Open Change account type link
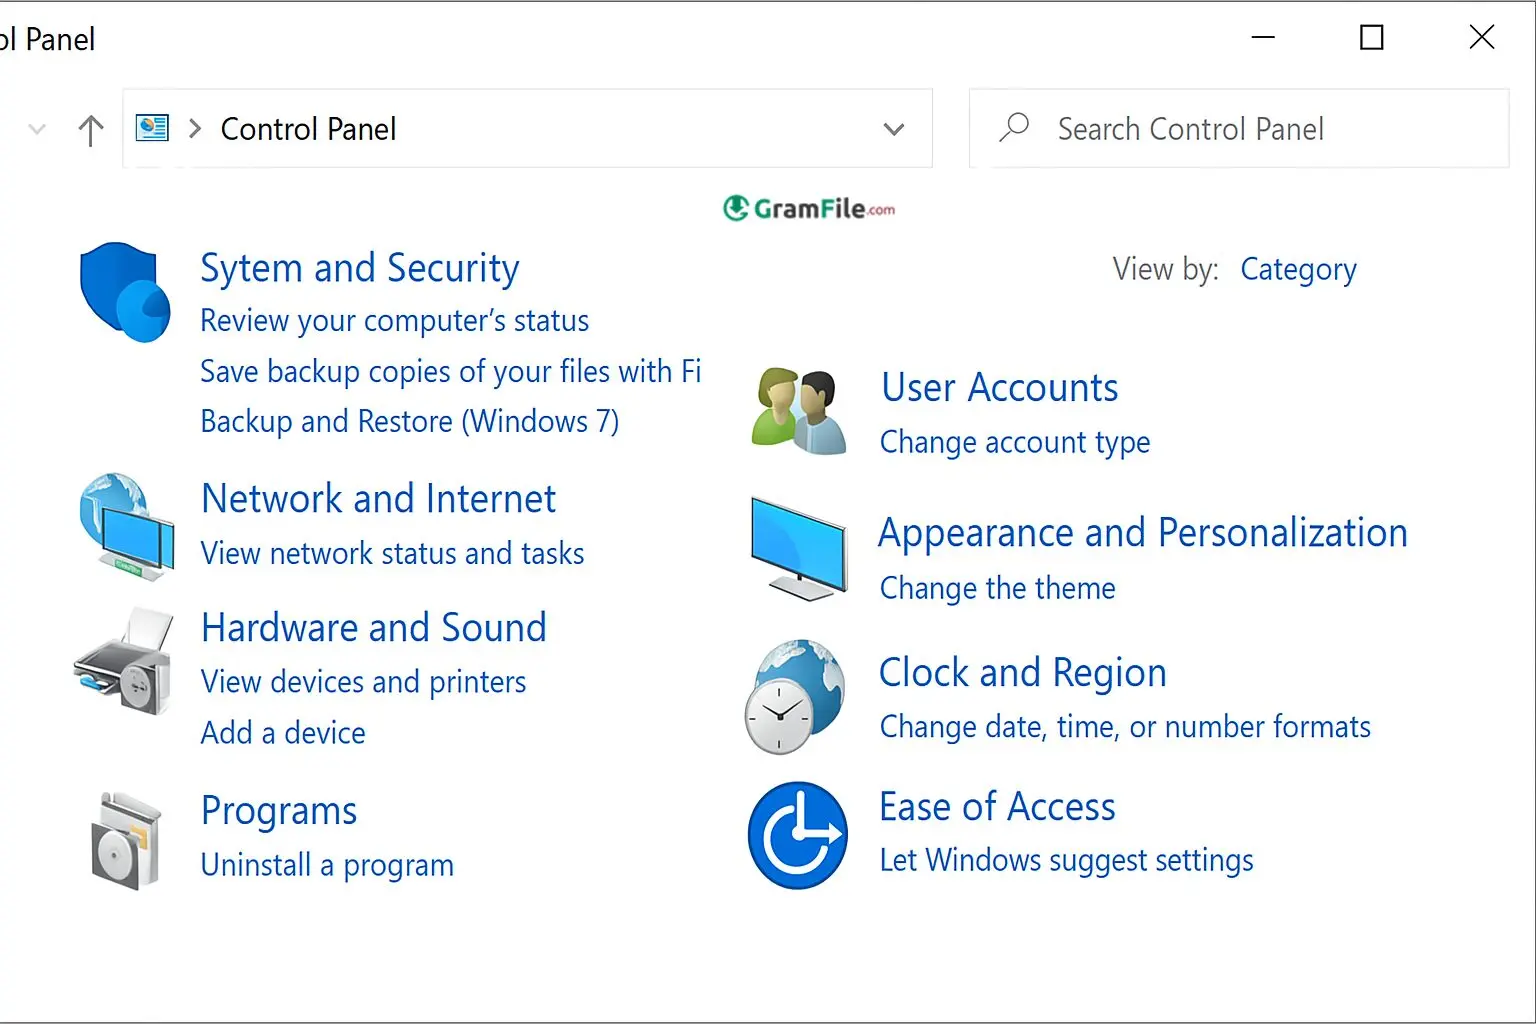Viewport: 1536px width, 1024px height. pyautogui.click(x=1014, y=442)
